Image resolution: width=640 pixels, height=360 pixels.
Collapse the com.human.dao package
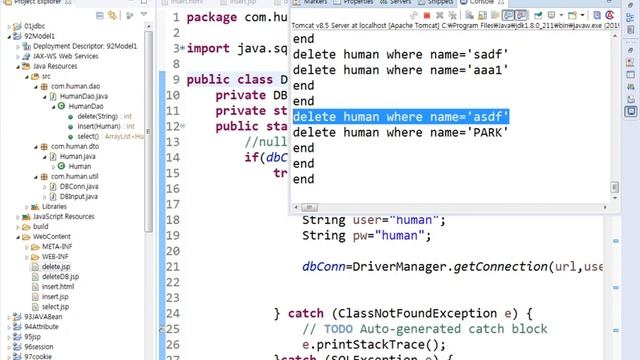pos(36,87)
